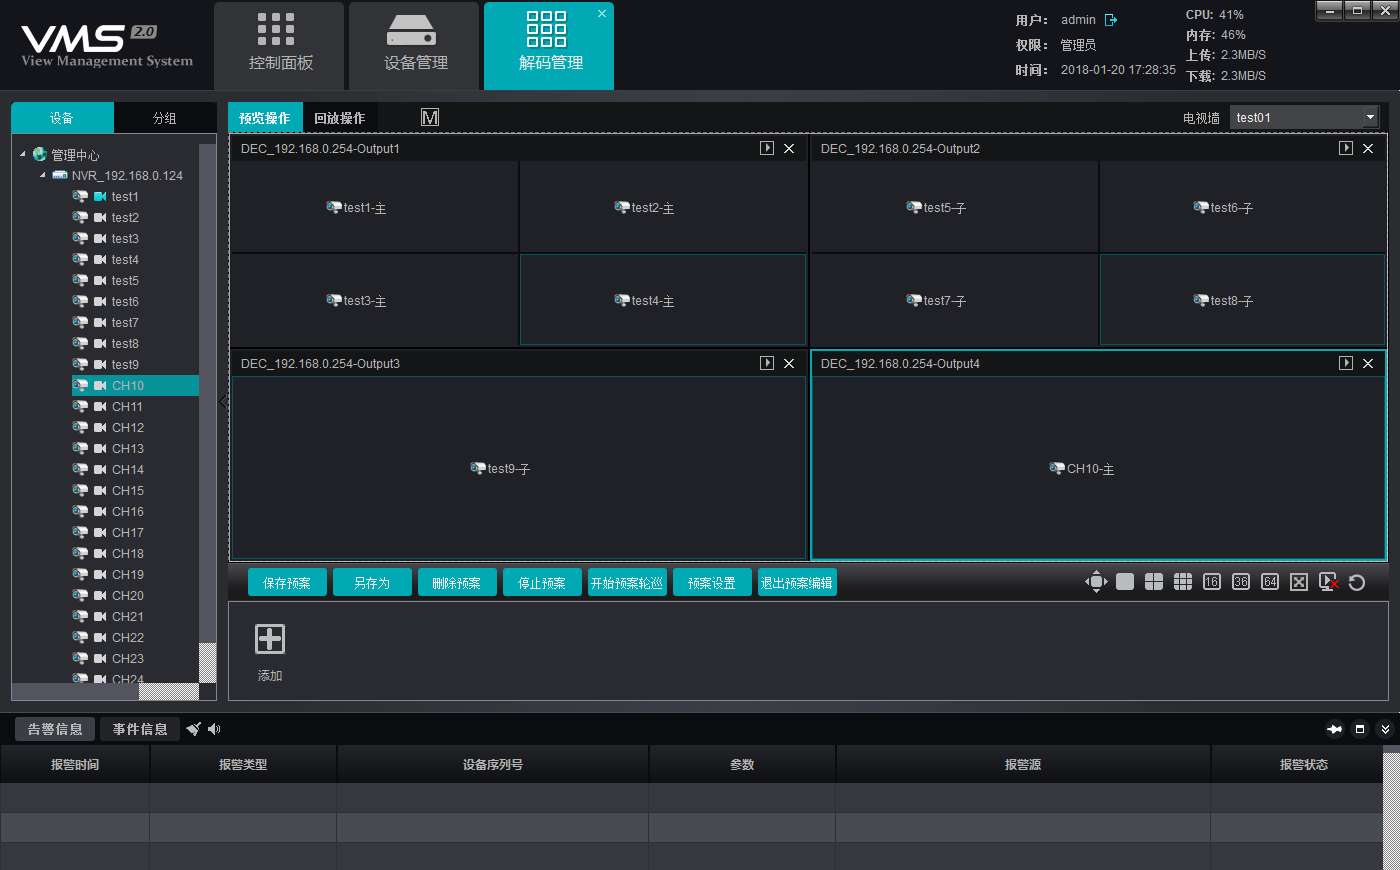1400x870 pixels.
Task: Click the fullscreen expand icon
Action: (1299, 582)
